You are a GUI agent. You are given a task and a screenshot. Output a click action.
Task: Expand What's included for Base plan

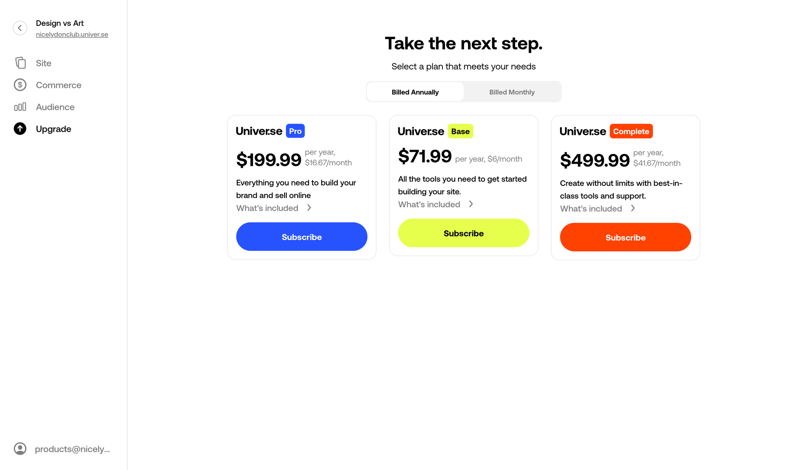pos(436,204)
